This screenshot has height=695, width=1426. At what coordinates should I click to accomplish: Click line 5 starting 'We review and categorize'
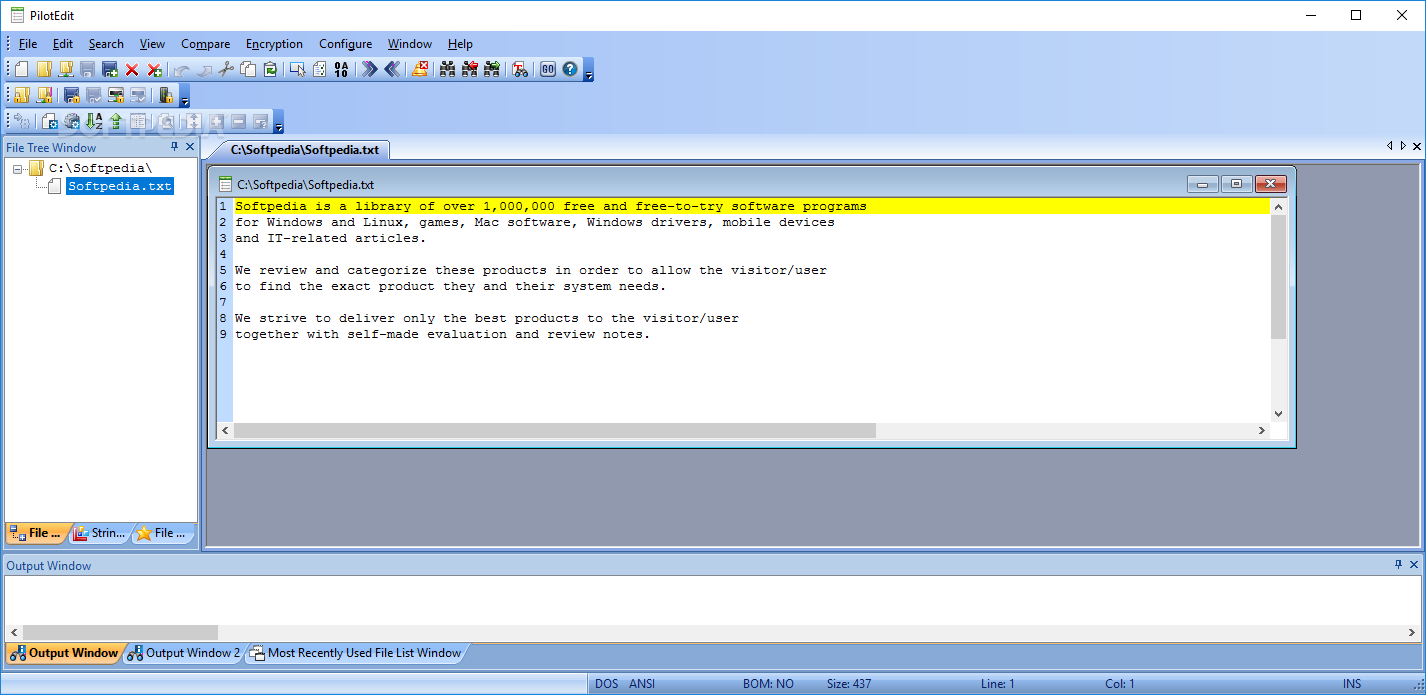(531, 270)
